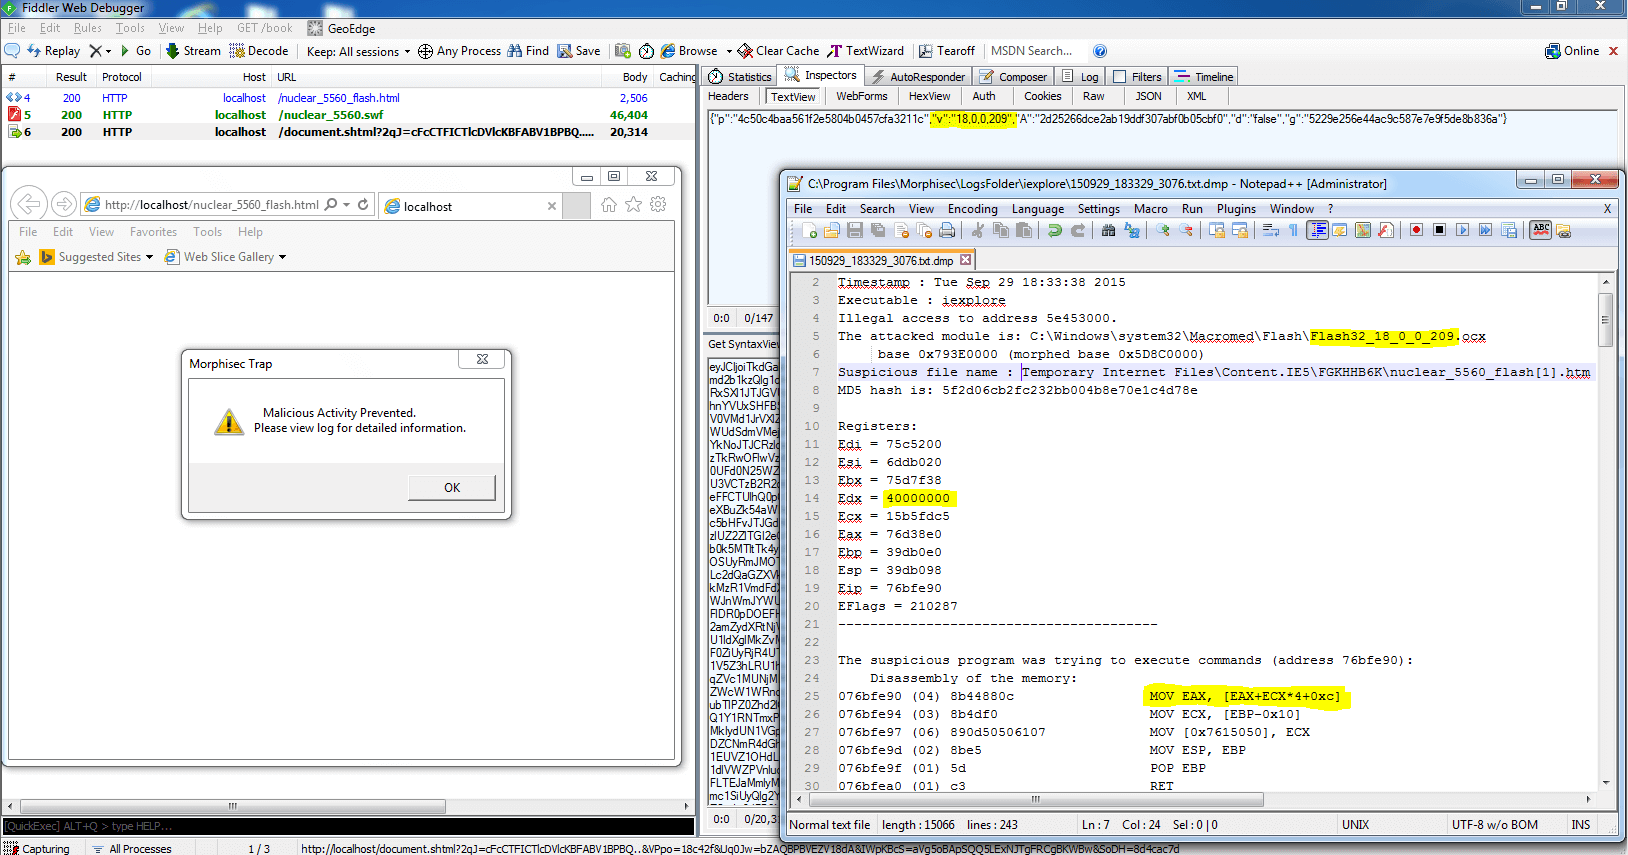Open Fiddler Rules menu
The height and width of the screenshot is (855, 1628).
click(x=88, y=28)
